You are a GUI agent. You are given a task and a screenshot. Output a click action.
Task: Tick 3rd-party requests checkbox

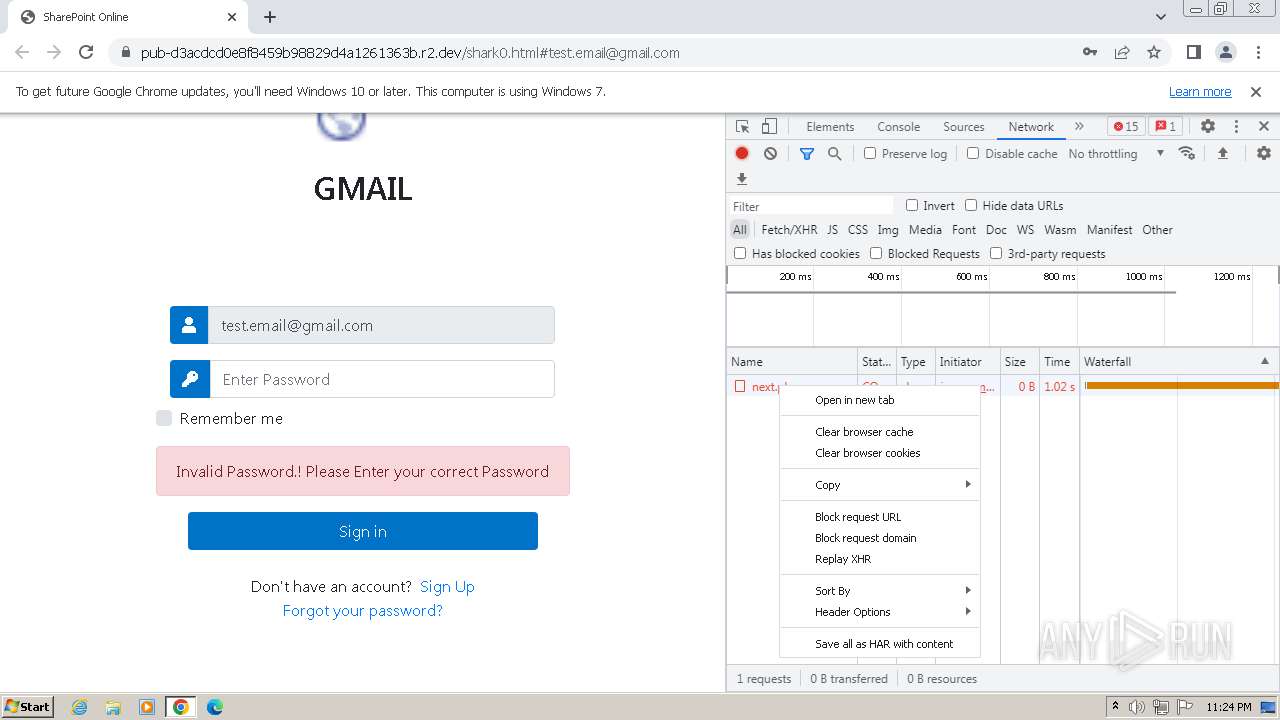point(996,253)
